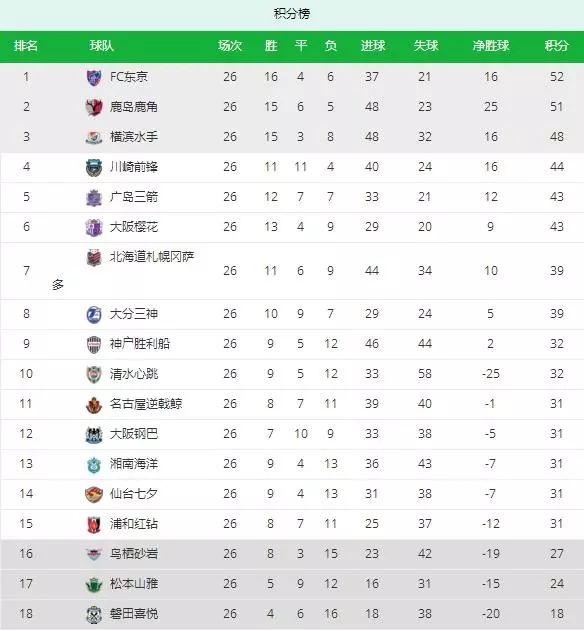Select the 北海道札幌冈萨多 team badge
The image size is (584, 631).
coord(94,258)
